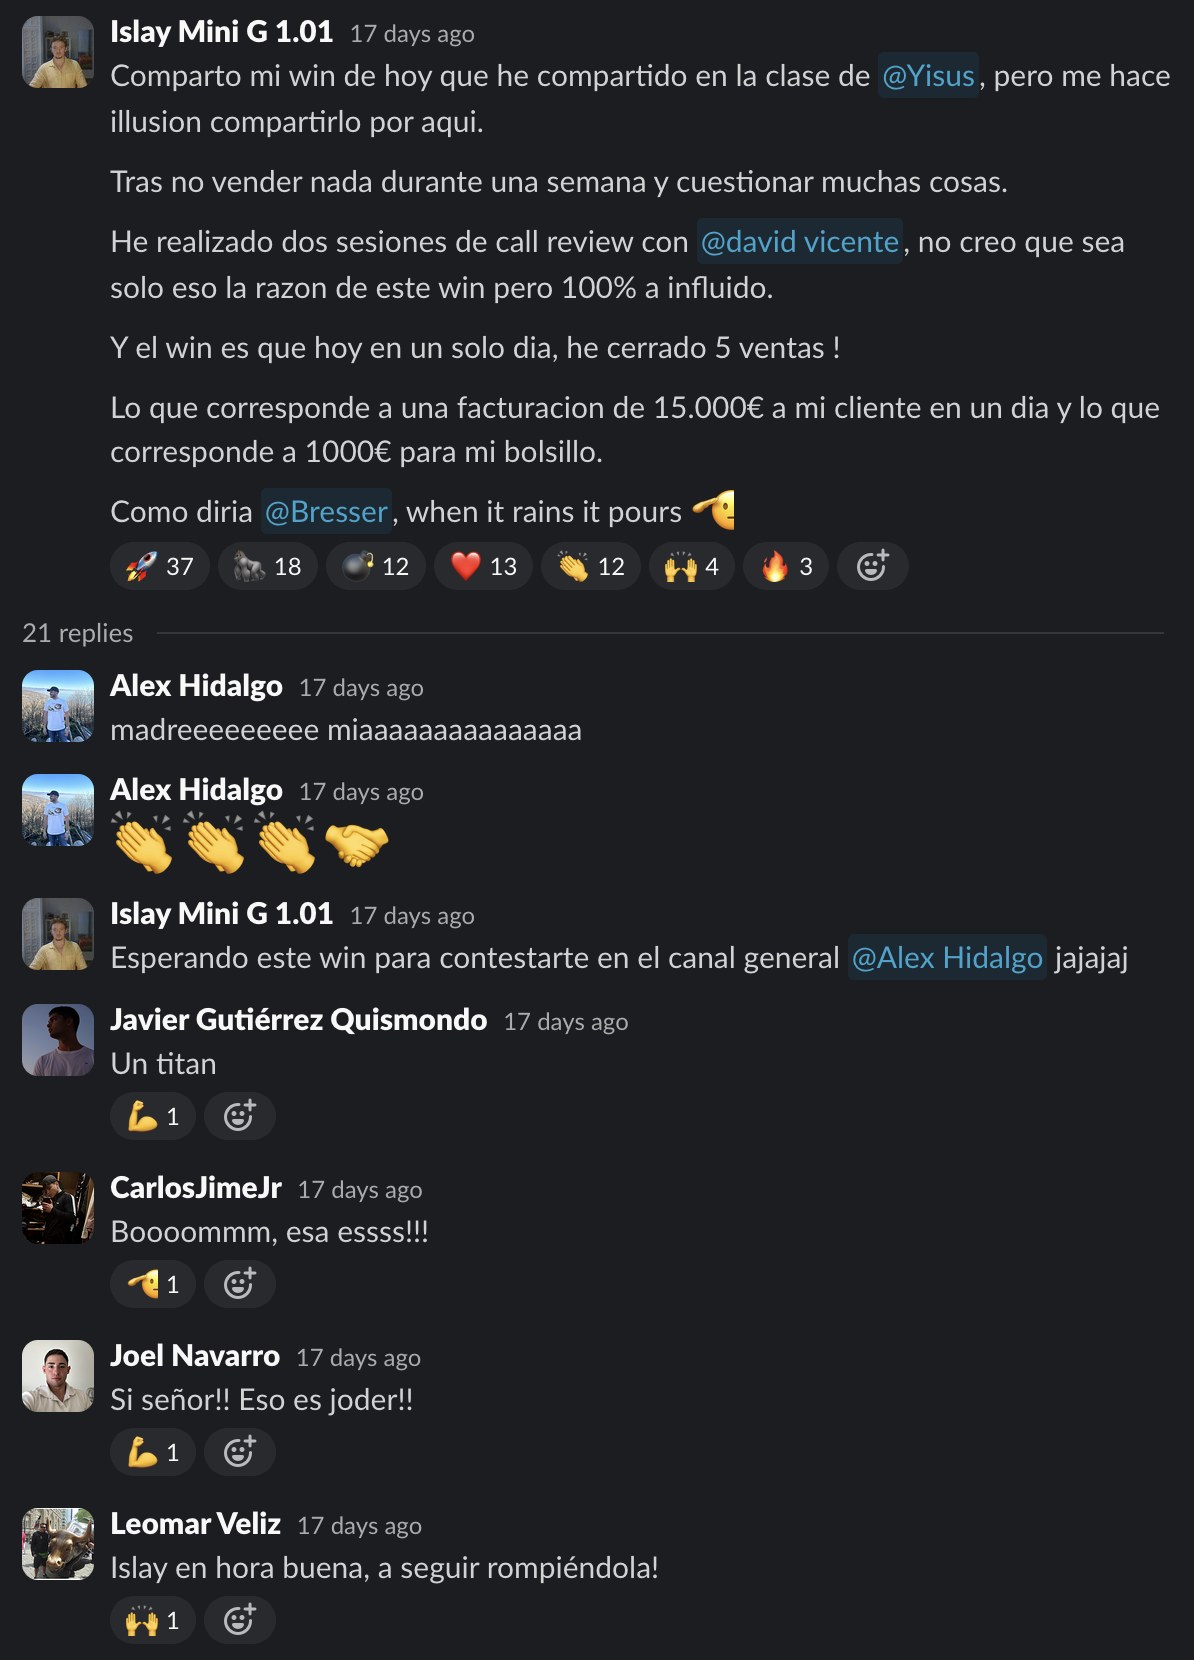Click the raised hands reaction showing 4
1194x1660 pixels.
(692, 566)
